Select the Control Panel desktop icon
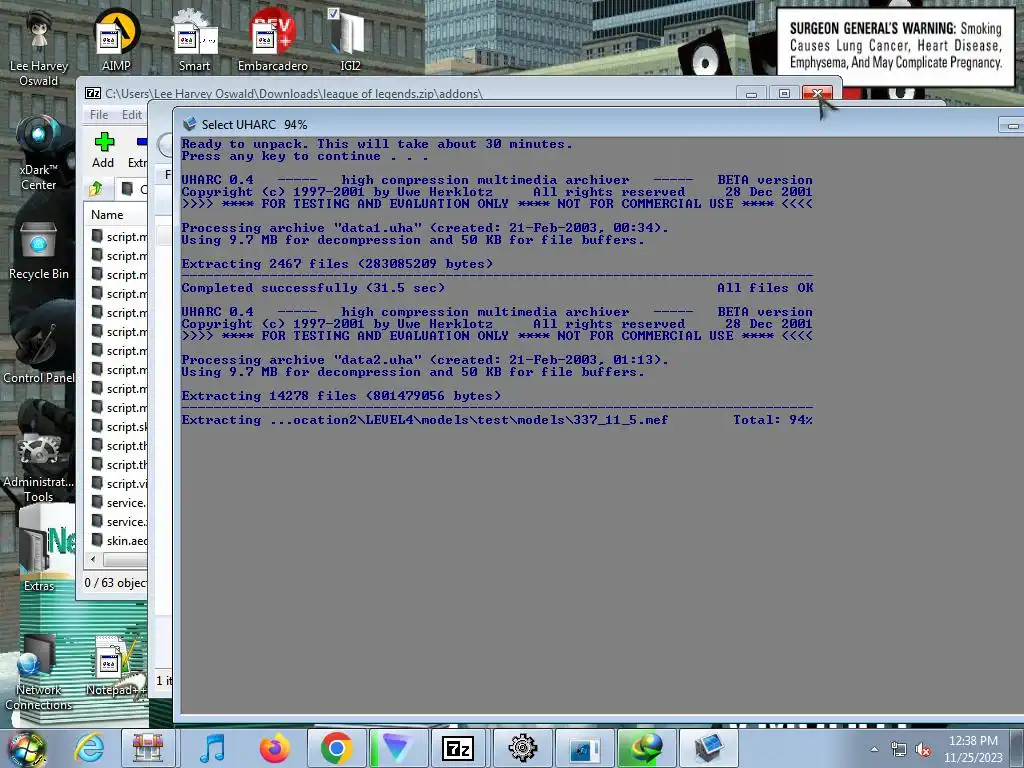 coord(39,353)
